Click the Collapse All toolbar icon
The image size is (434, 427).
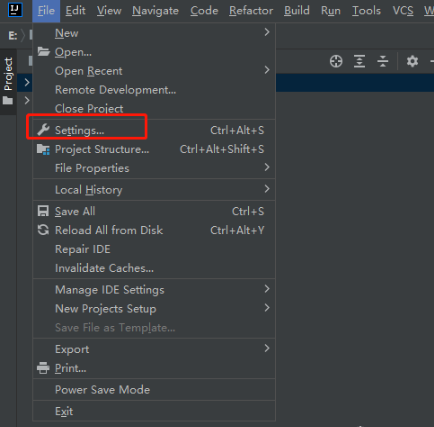(383, 61)
